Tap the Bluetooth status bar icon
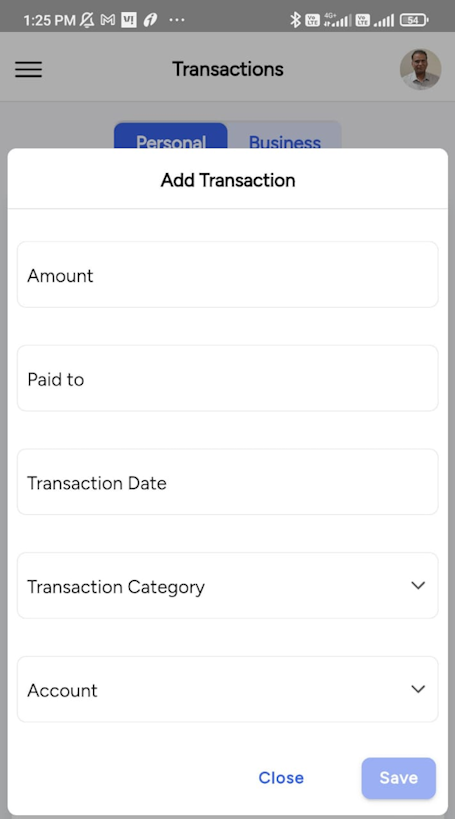 click(295, 20)
